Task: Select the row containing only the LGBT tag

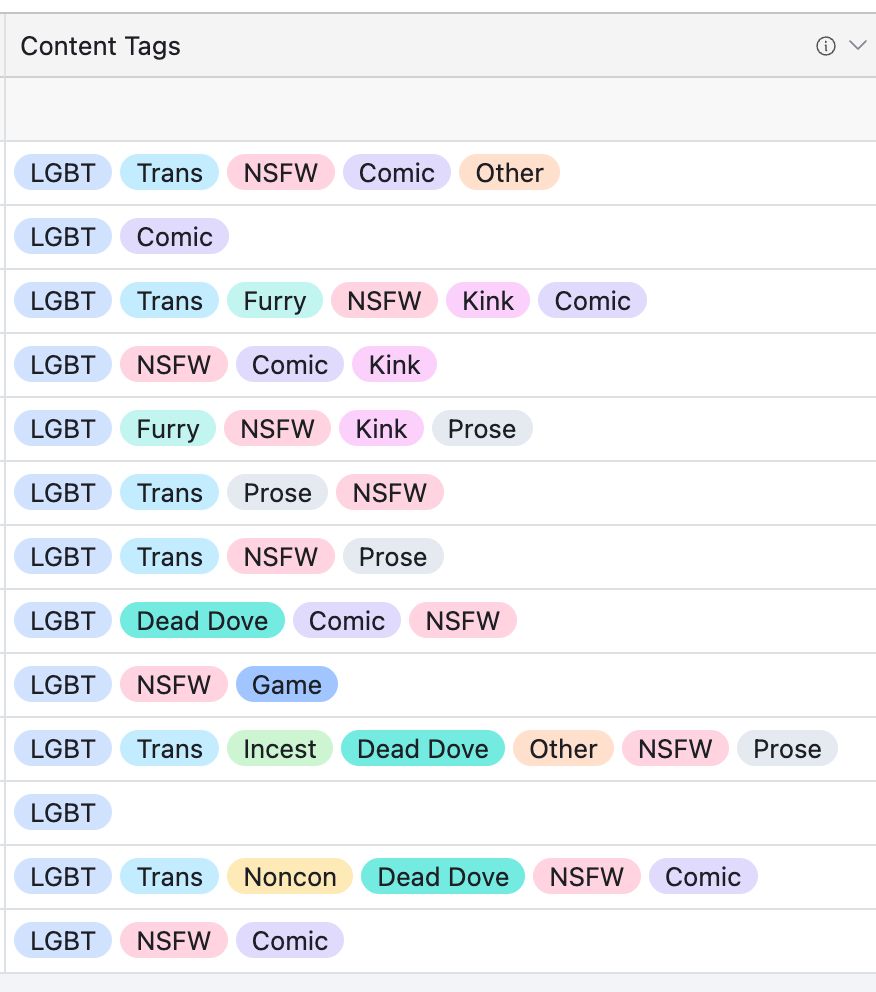Action: coord(440,813)
